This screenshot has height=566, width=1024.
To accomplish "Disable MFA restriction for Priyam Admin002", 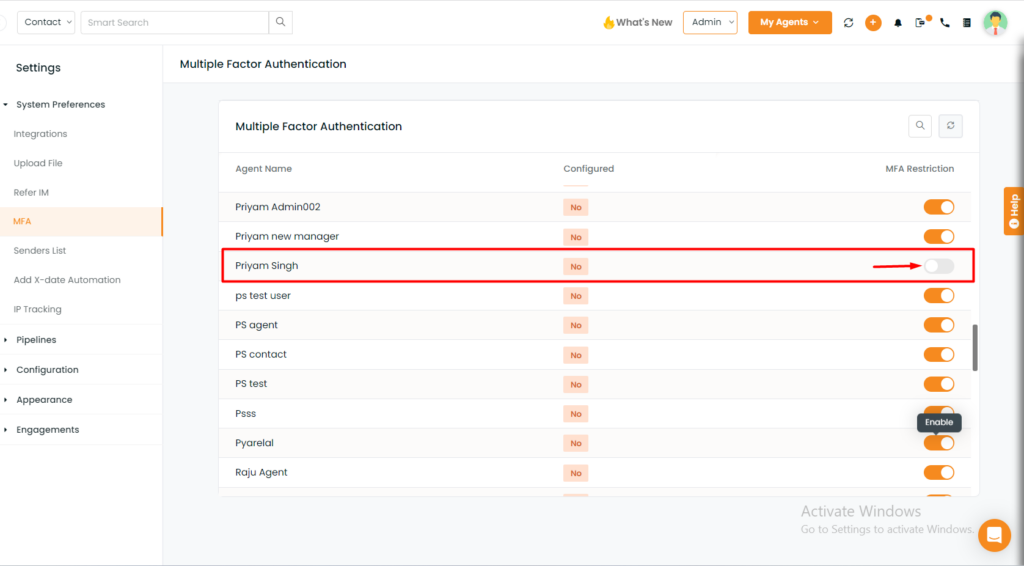I will click(x=938, y=208).
